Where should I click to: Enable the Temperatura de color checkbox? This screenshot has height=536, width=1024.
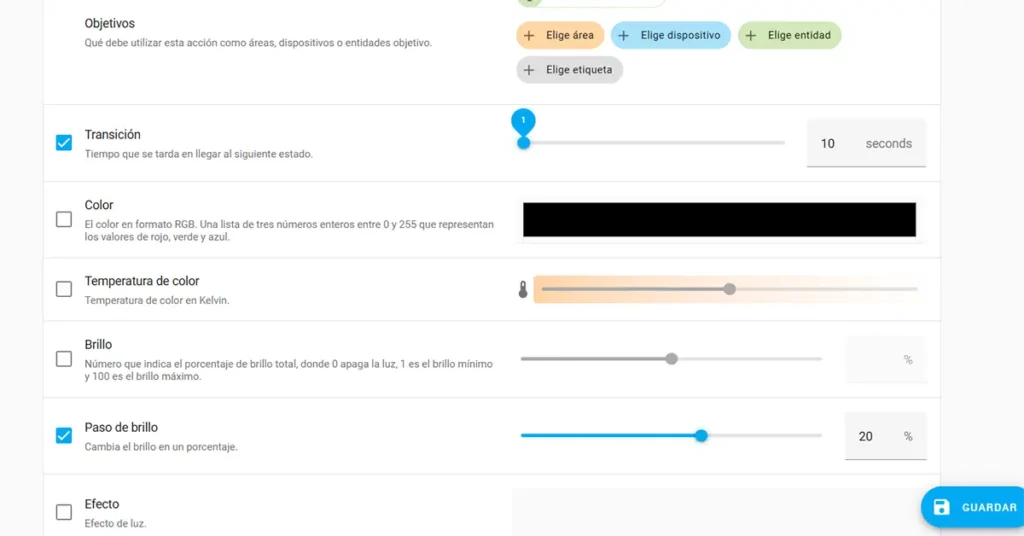[64, 289]
